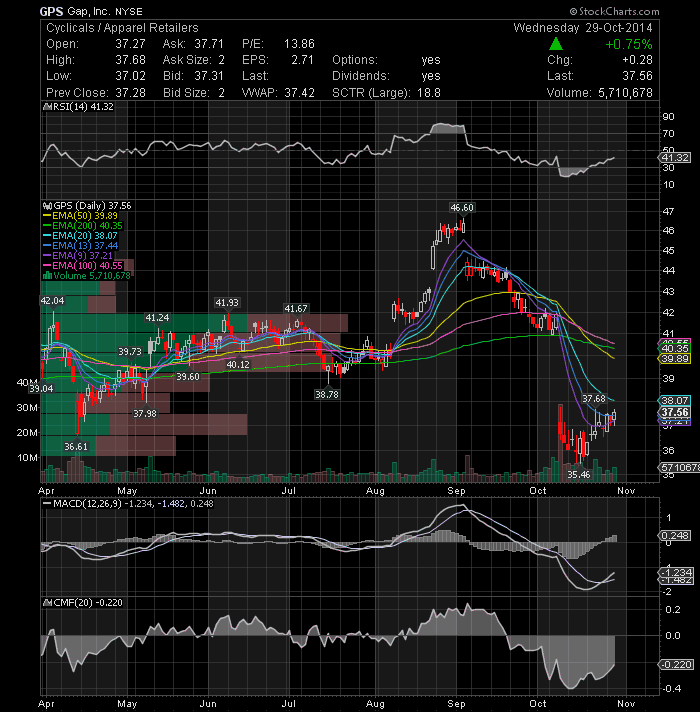Click the 36.61 April low label
The image size is (700, 712).
pyautogui.click(x=76, y=447)
